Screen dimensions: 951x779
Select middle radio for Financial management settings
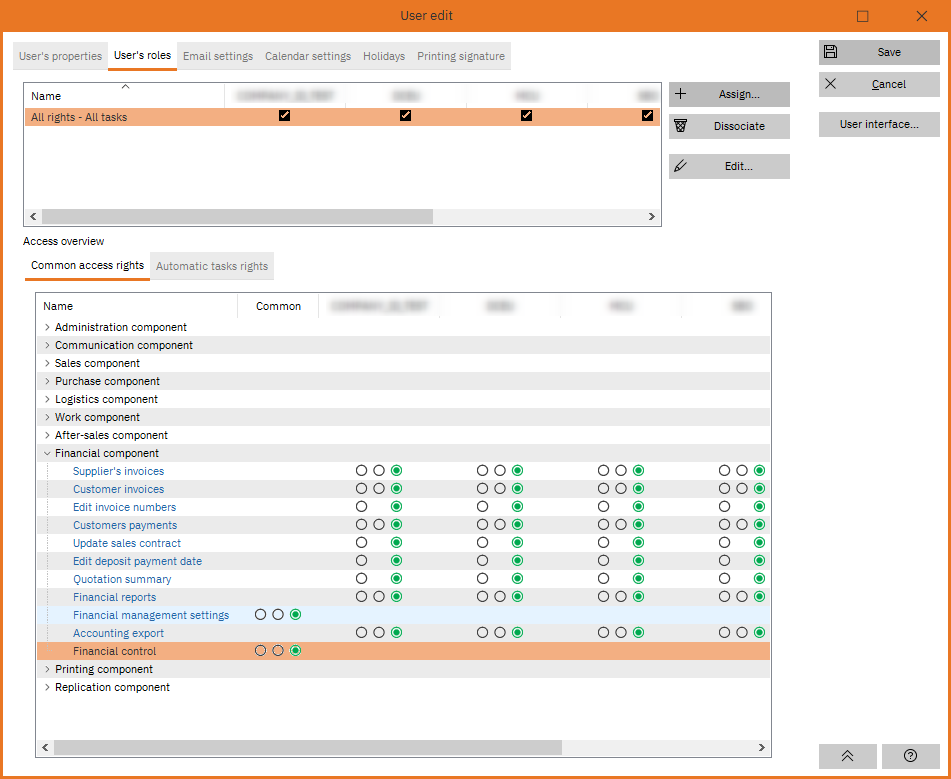click(278, 615)
